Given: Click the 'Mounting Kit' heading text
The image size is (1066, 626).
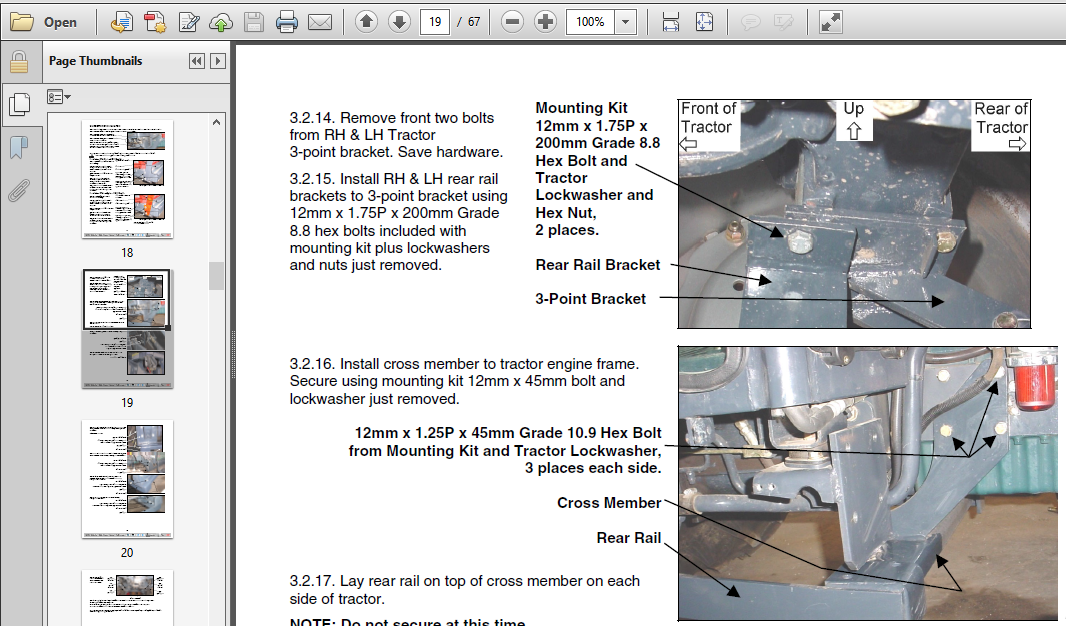Looking at the screenshot, I should coord(581,108).
